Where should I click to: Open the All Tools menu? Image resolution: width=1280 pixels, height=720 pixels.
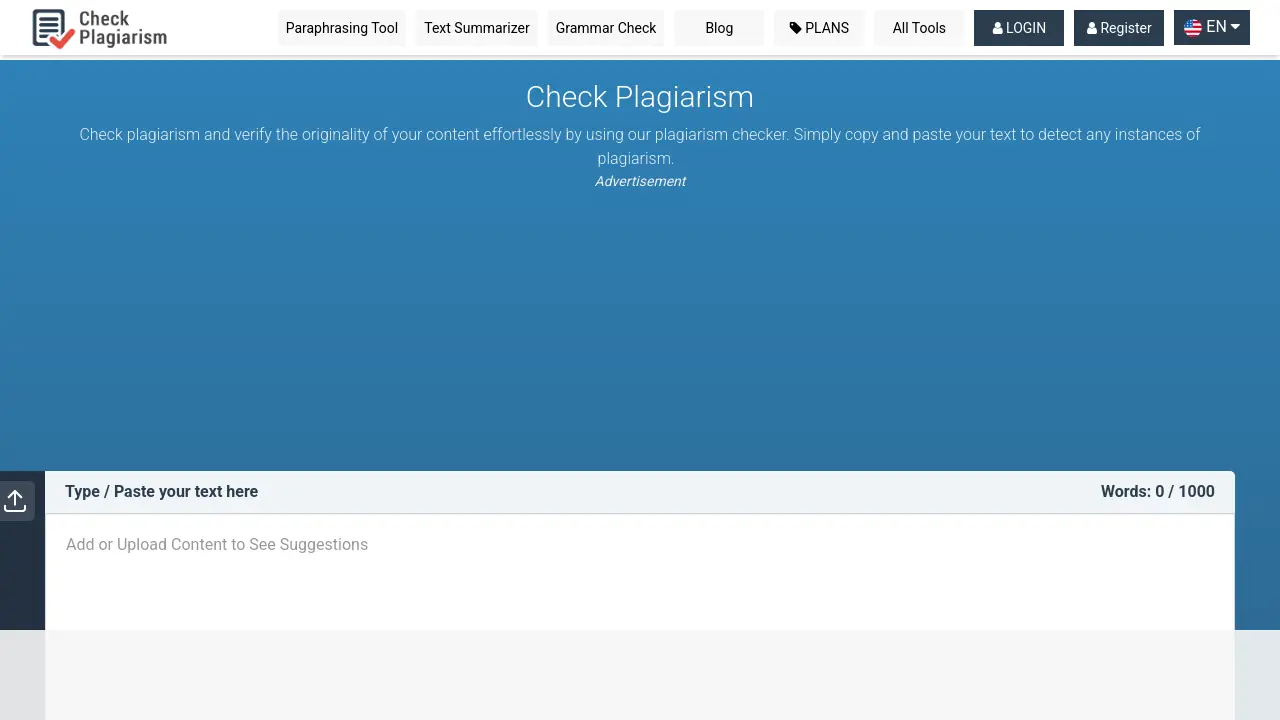coord(919,28)
